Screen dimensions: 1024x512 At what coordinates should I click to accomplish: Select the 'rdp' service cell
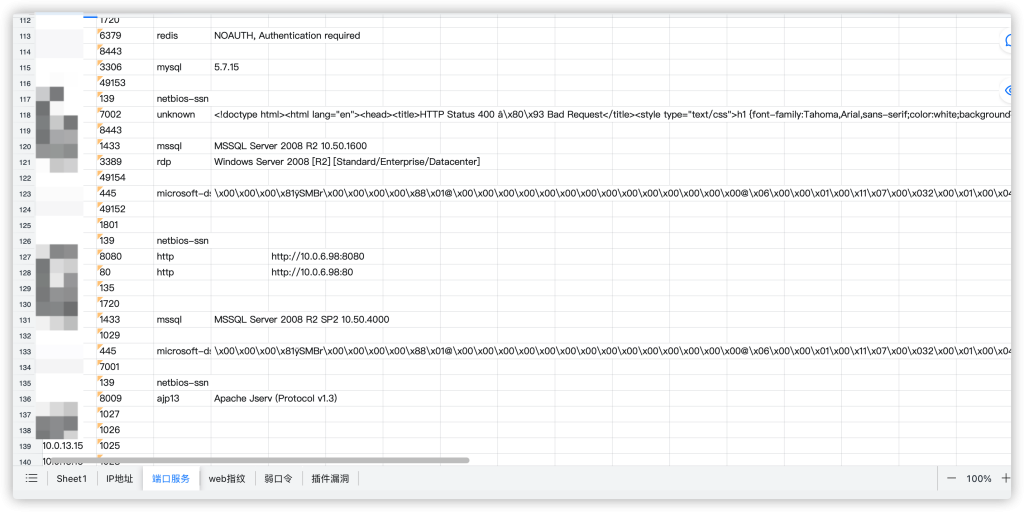tap(182, 161)
